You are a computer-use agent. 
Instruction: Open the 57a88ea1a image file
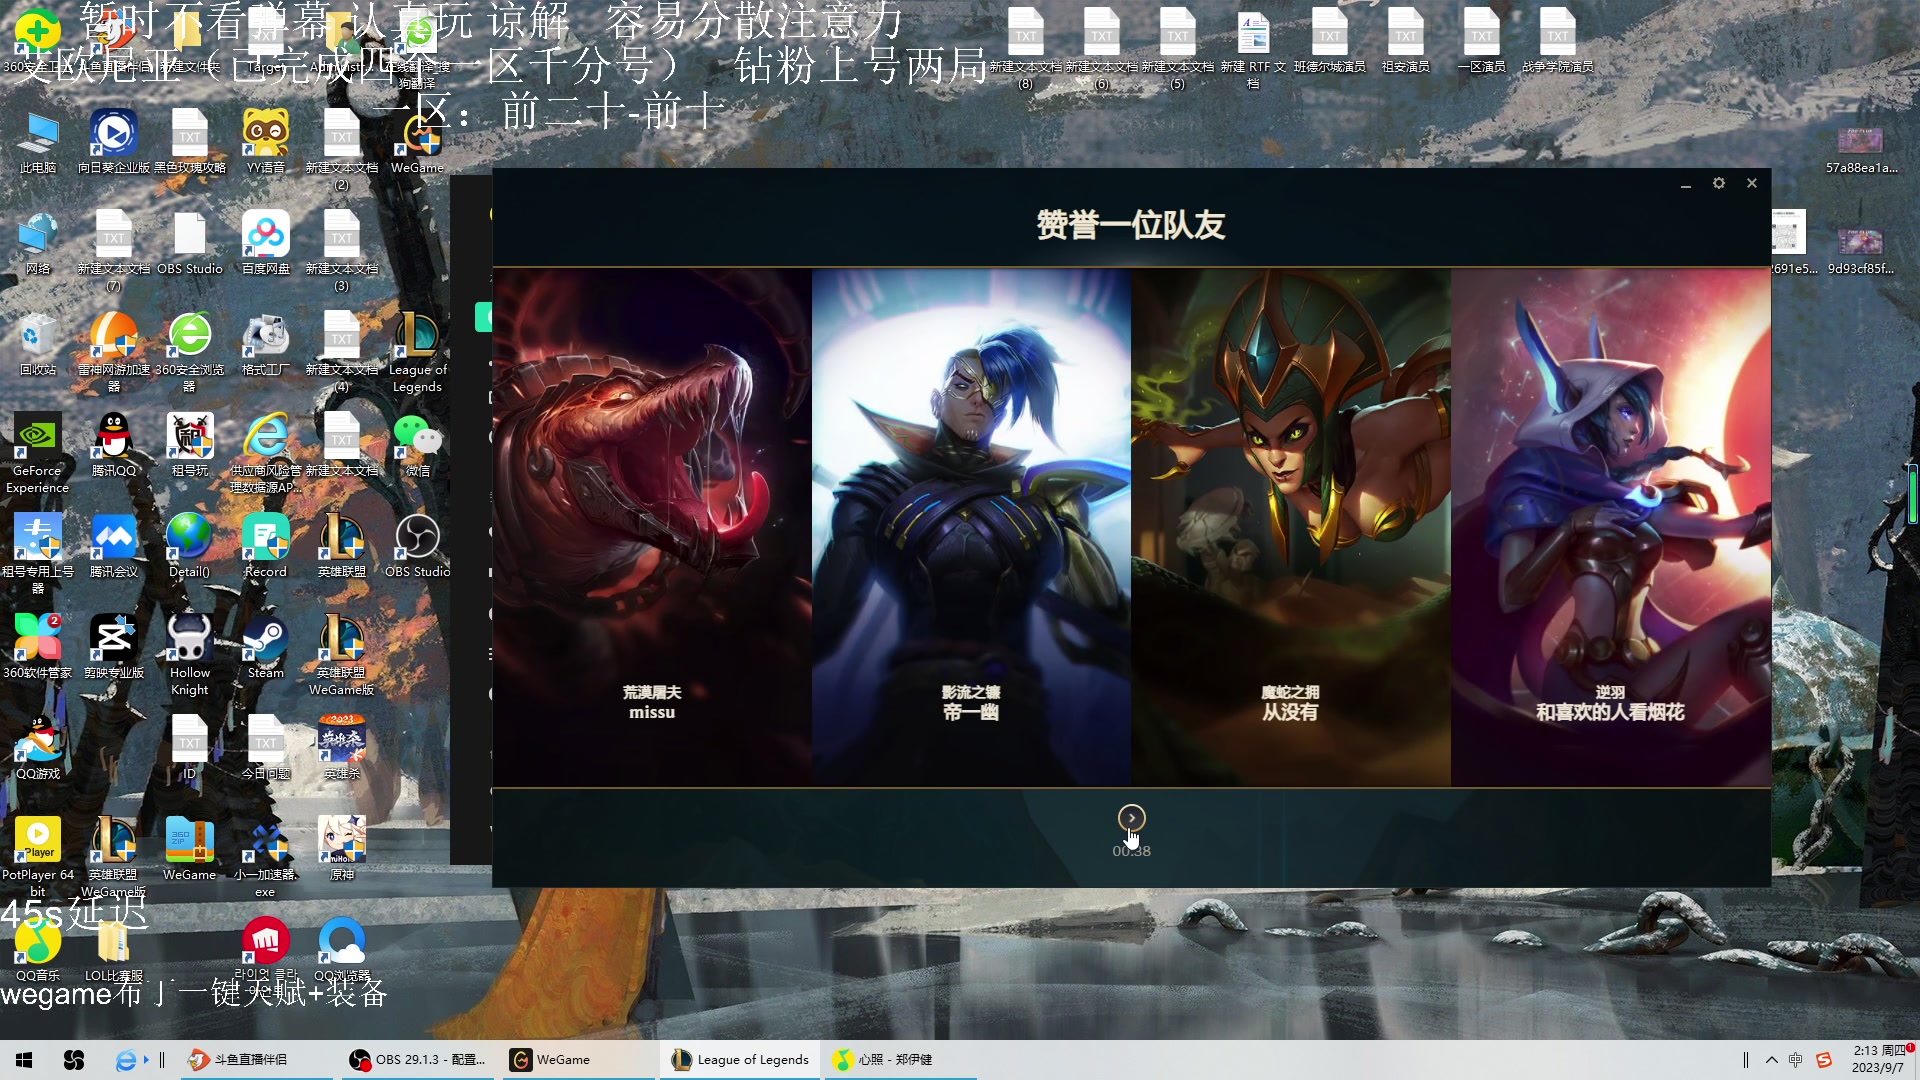1861,150
